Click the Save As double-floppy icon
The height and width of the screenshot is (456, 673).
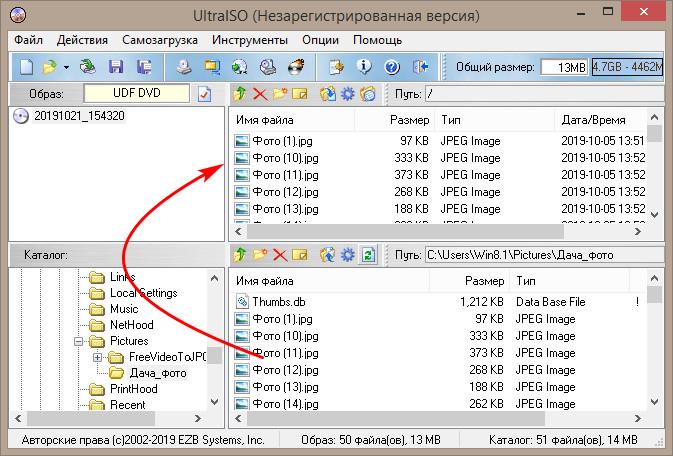[x=144, y=67]
